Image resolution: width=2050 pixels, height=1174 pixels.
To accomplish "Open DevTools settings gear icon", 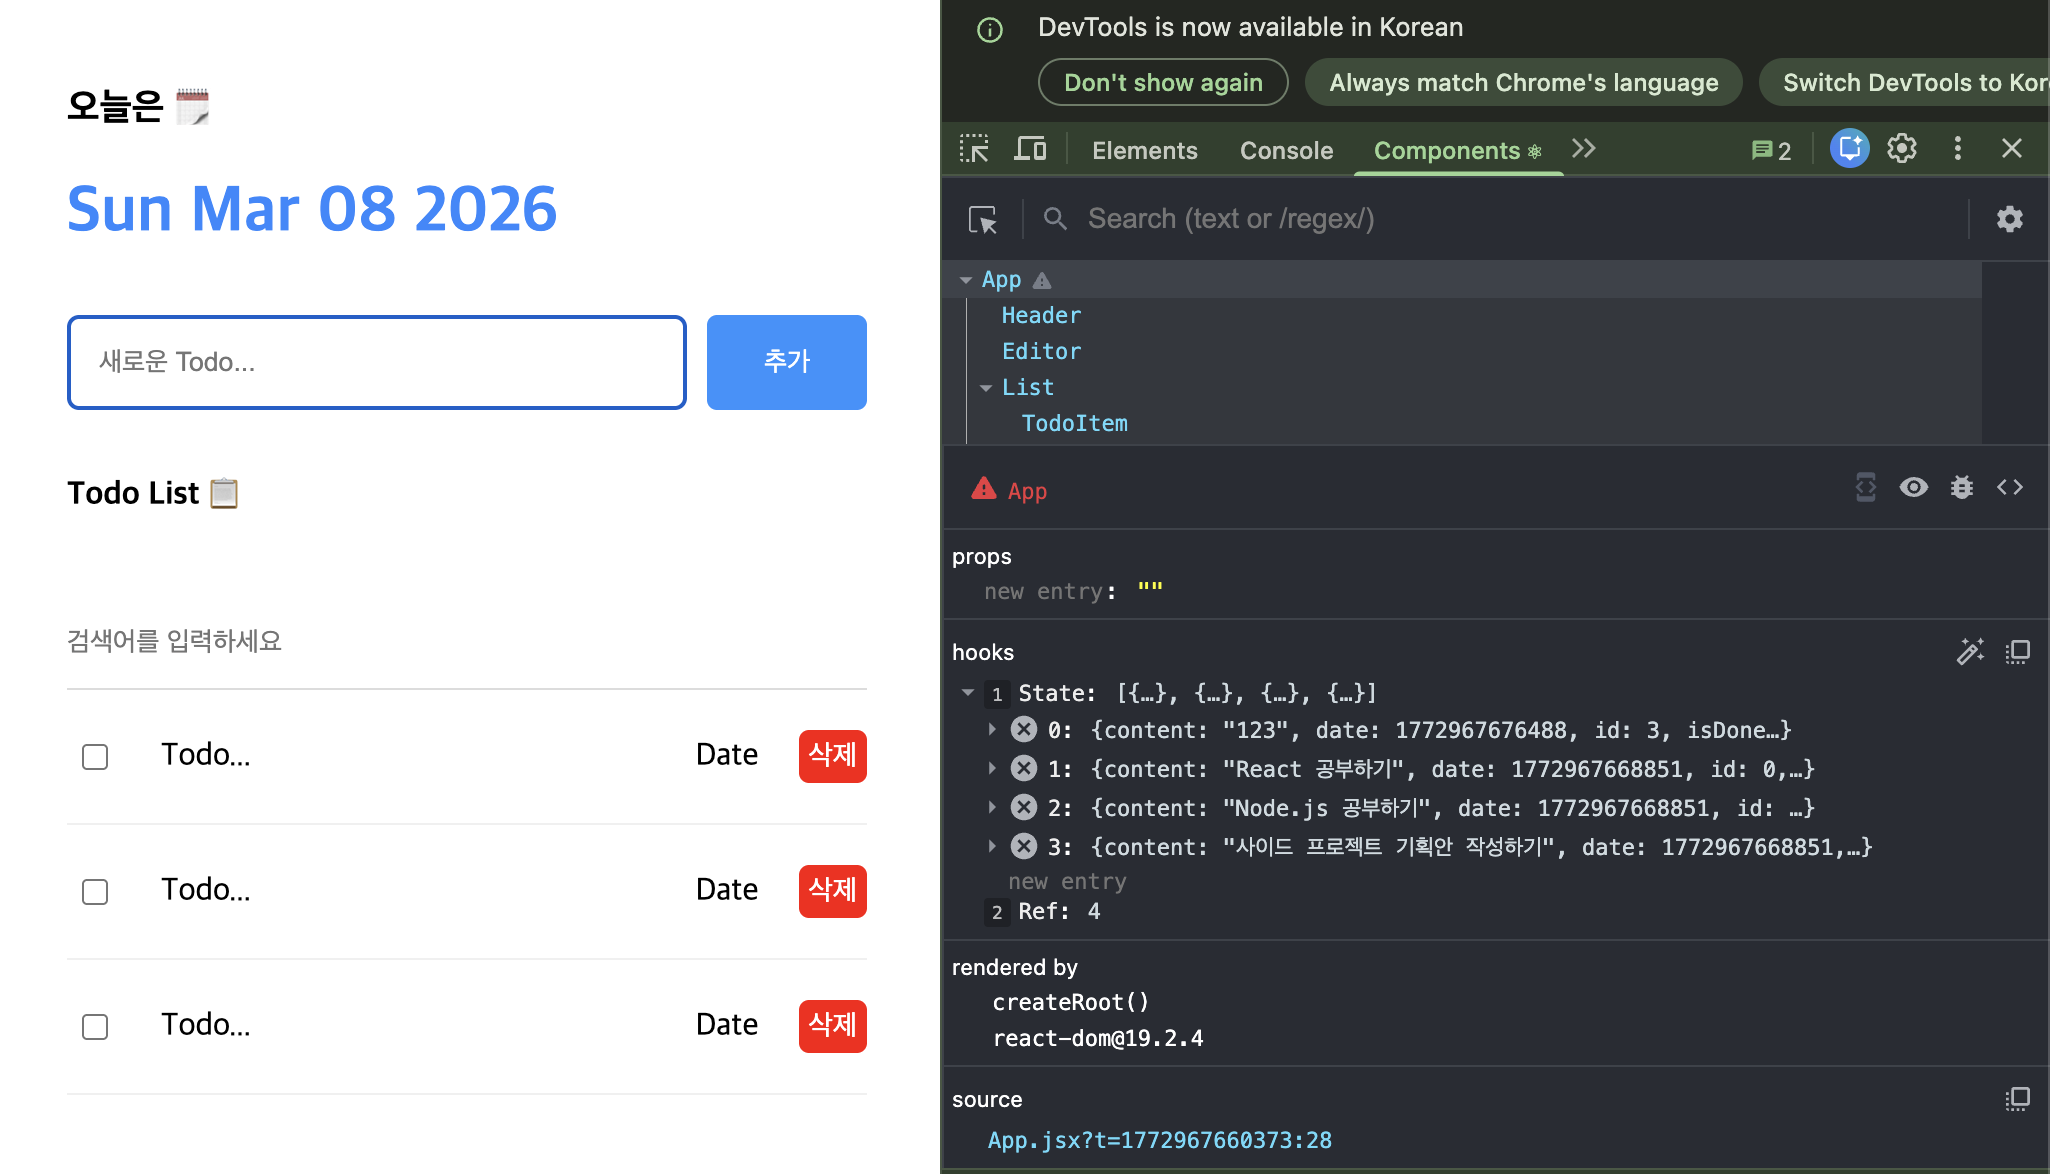I will pyautogui.click(x=1901, y=149).
